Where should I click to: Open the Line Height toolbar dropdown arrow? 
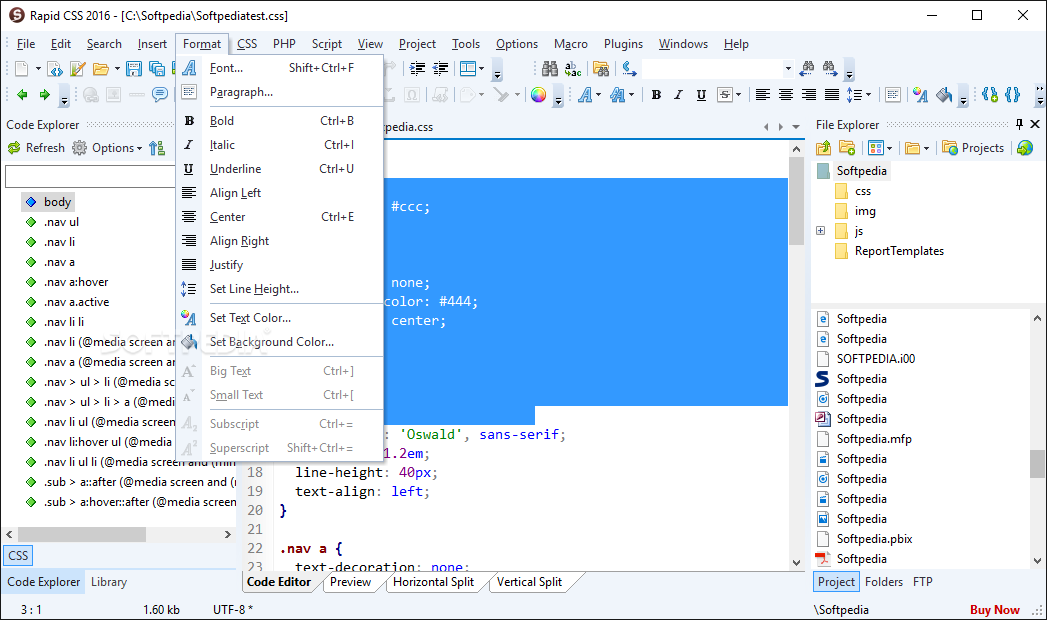[x=868, y=95]
